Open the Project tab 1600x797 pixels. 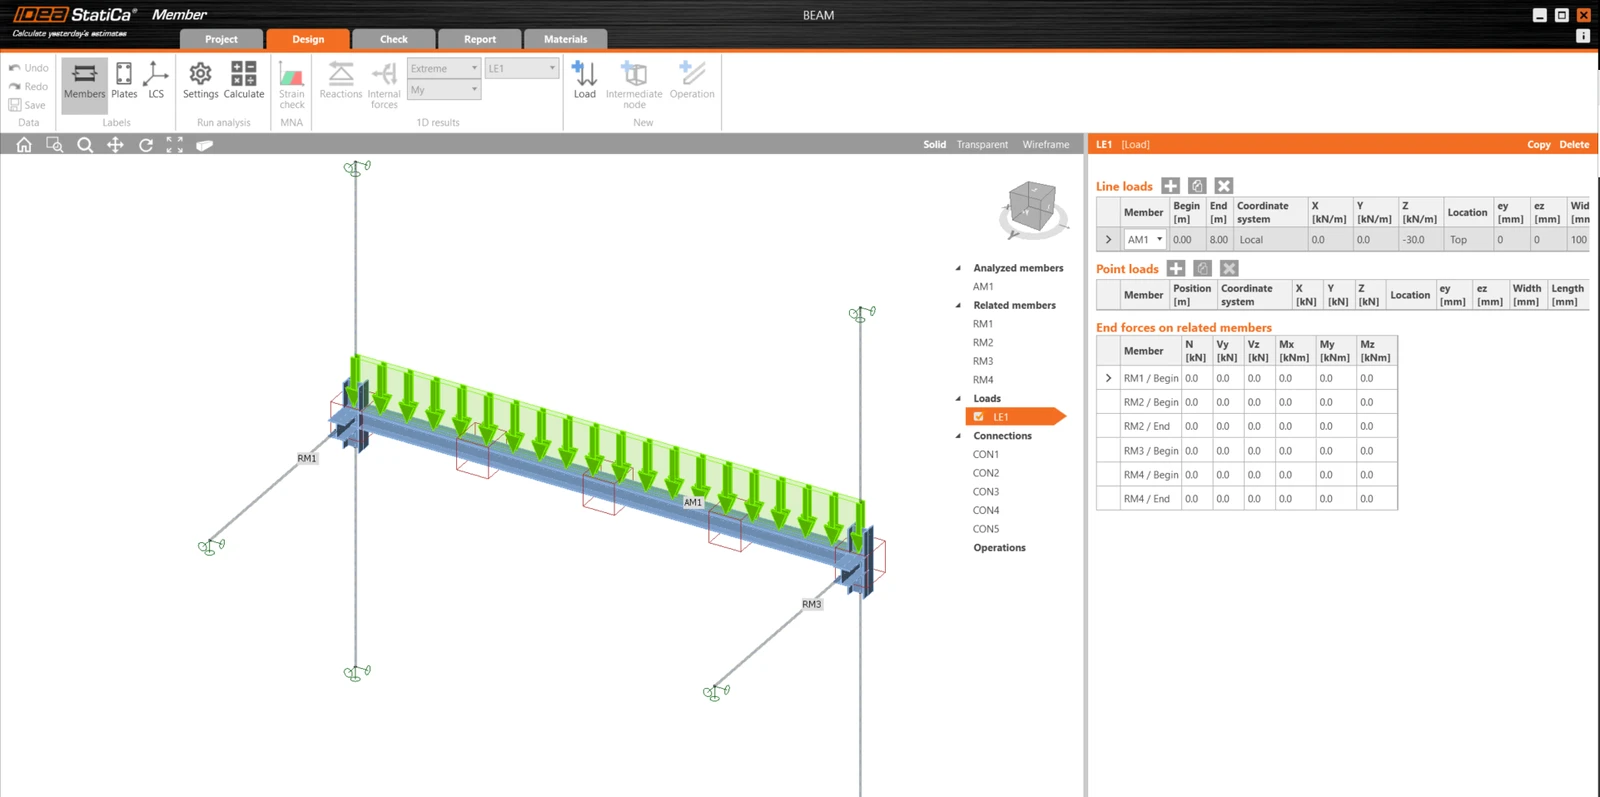coord(221,39)
